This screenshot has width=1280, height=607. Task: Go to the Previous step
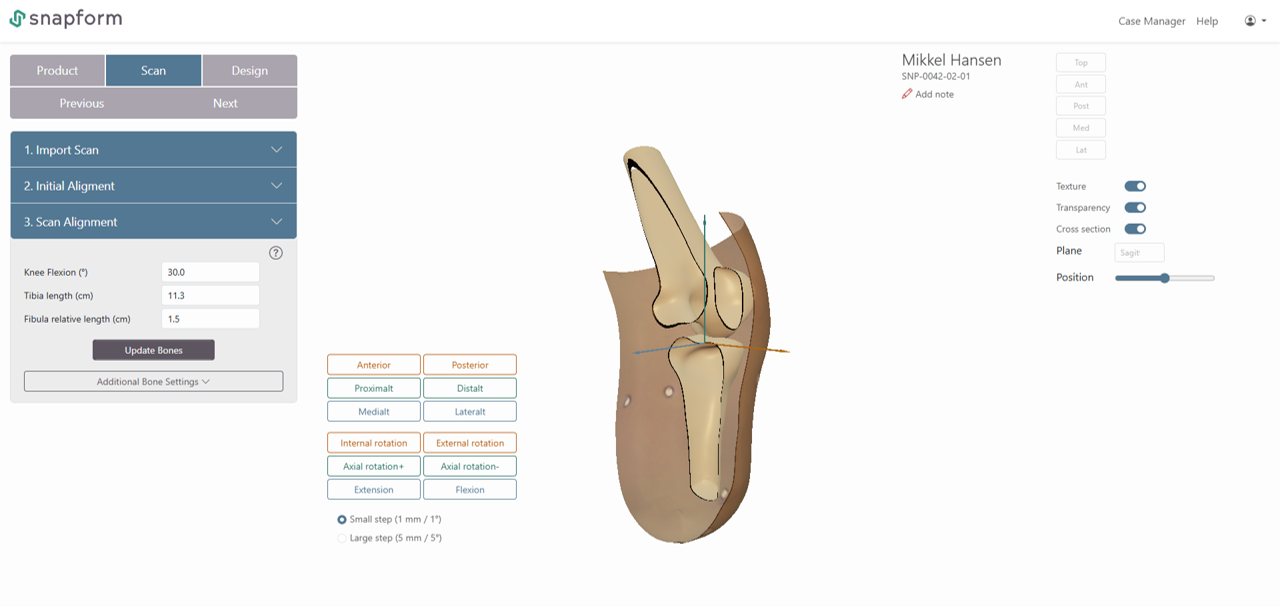82,103
